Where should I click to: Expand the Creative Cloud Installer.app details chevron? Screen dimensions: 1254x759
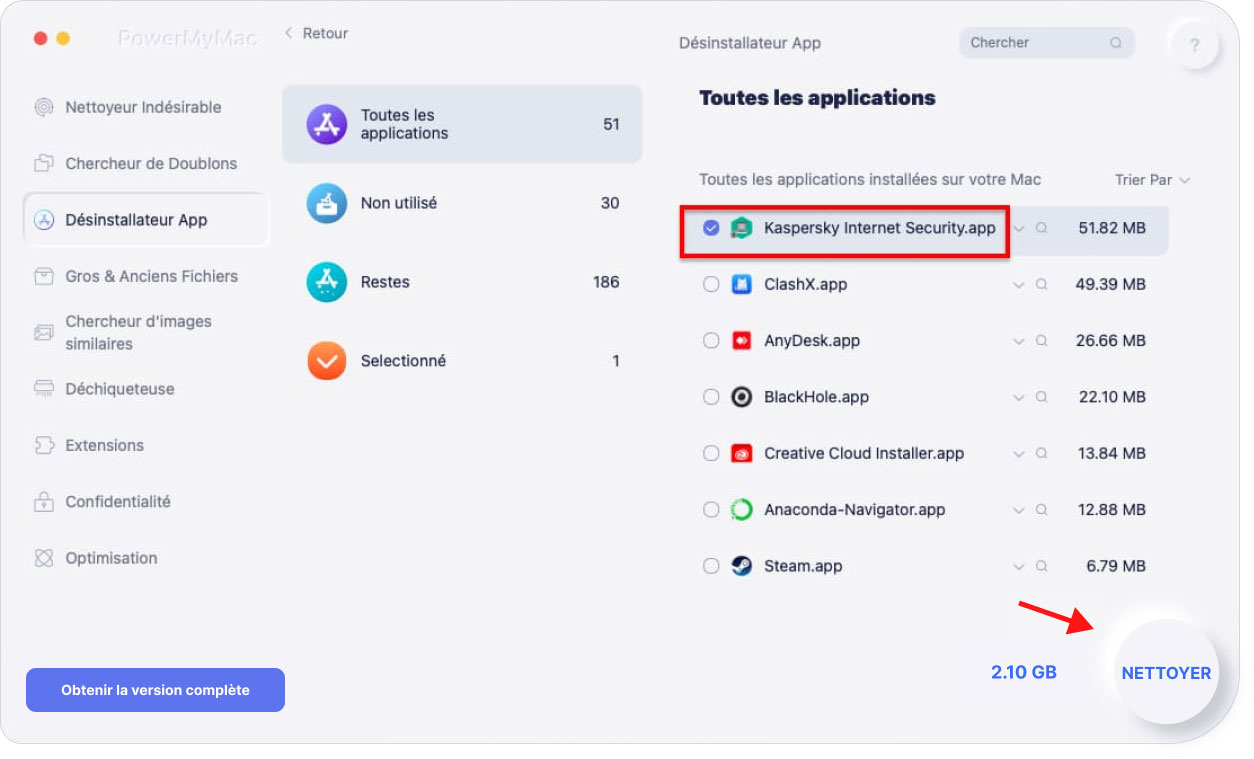[x=1019, y=454]
